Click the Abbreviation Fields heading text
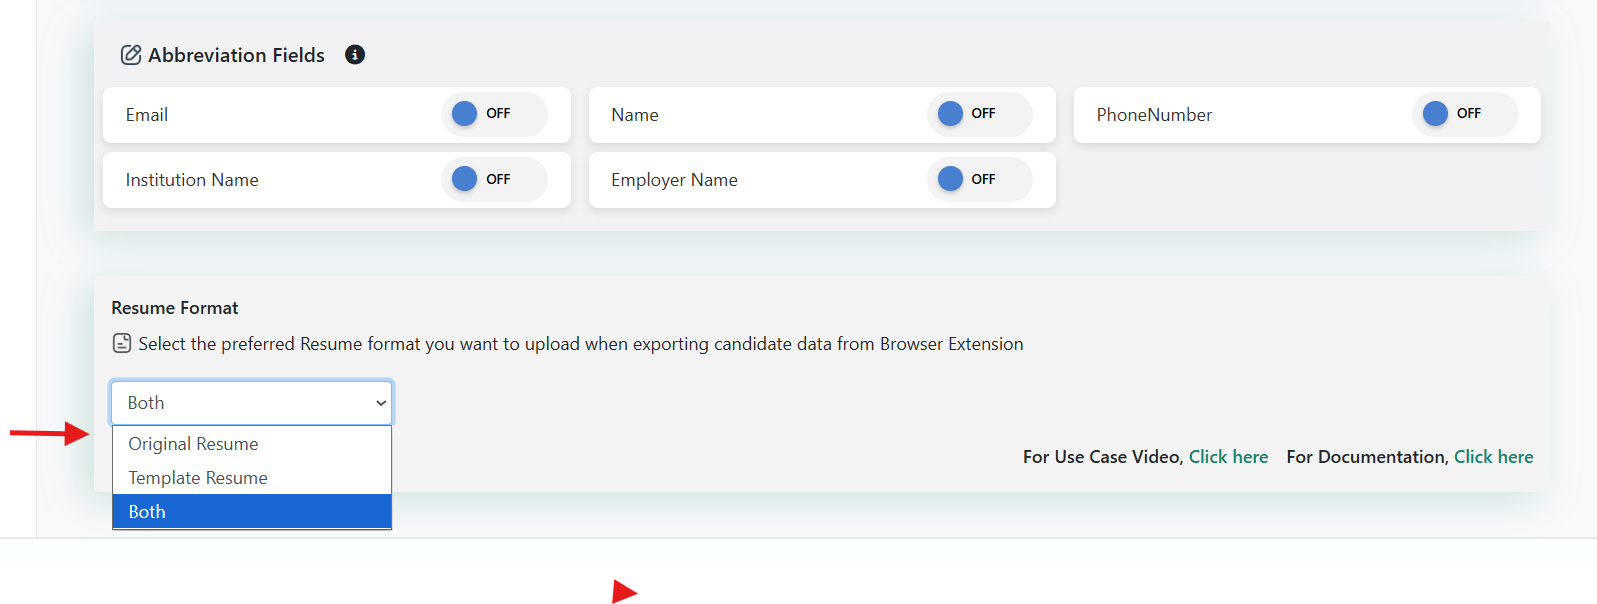This screenshot has width=1597, height=604. (x=236, y=55)
